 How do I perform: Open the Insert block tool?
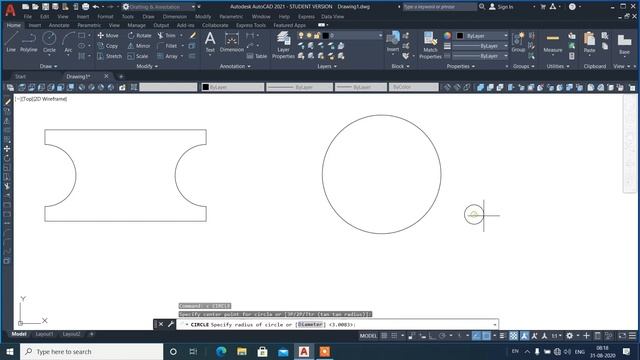coord(393,42)
